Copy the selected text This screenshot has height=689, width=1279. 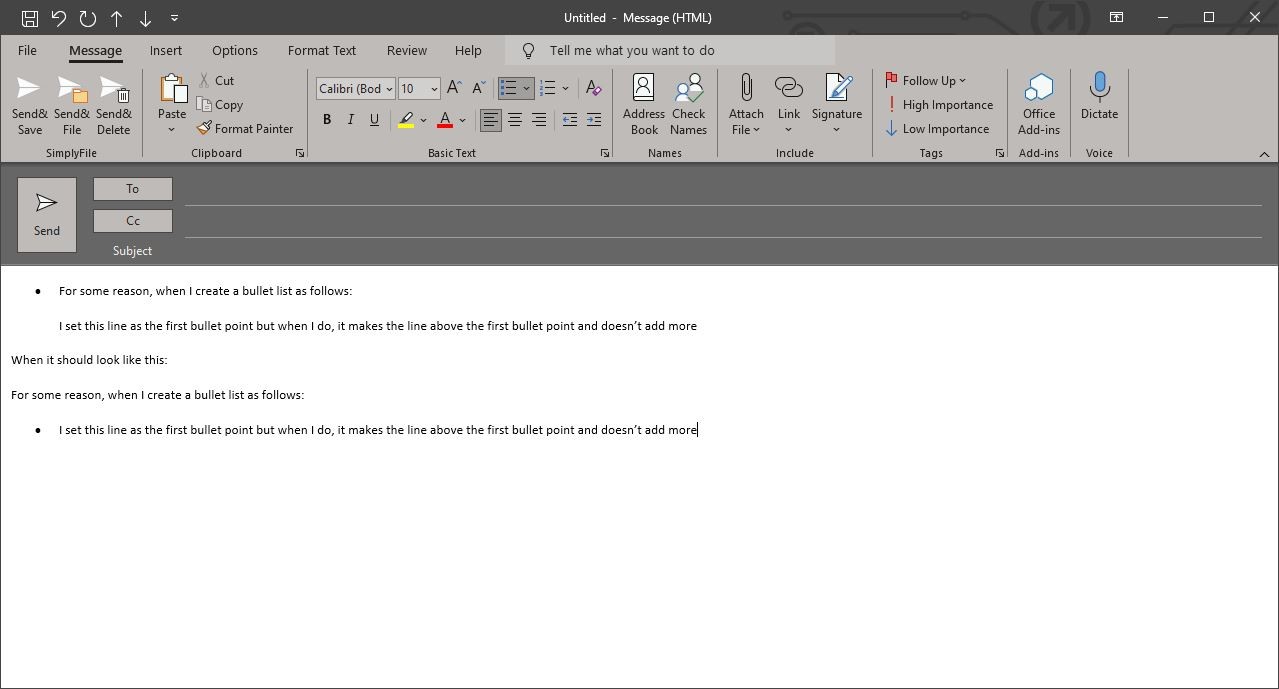tap(220, 104)
